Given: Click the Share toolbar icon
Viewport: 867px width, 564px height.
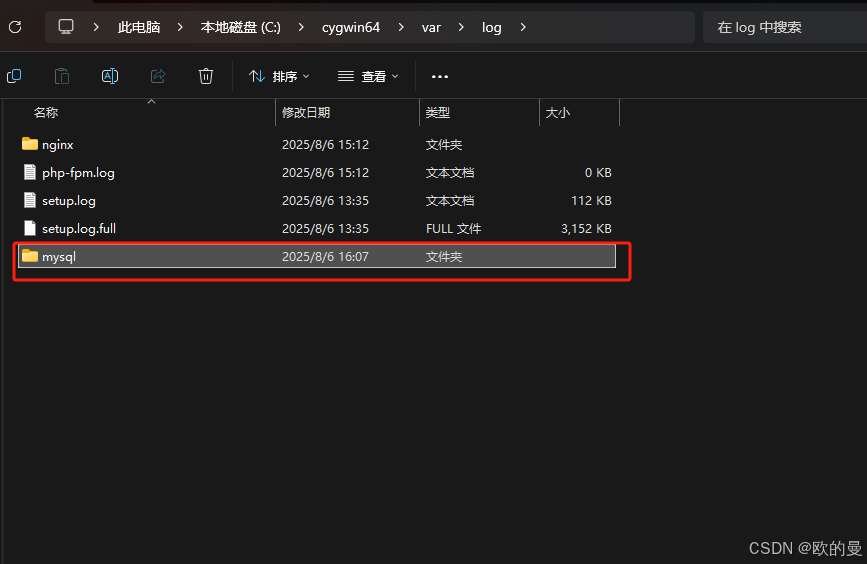Looking at the screenshot, I should [x=158, y=76].
